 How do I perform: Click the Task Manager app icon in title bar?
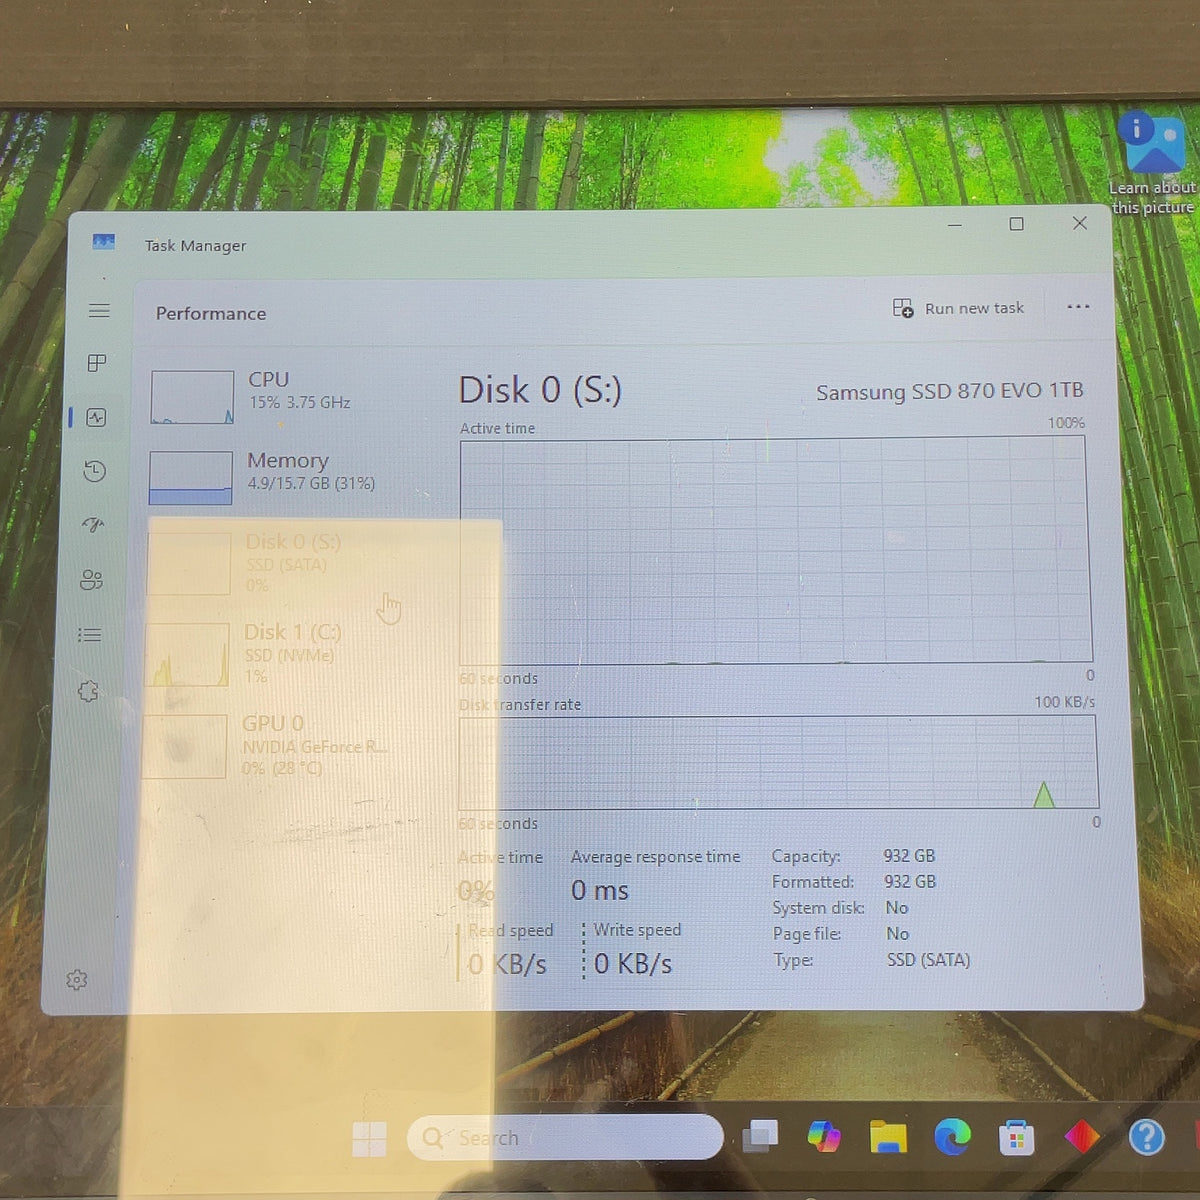103,242
